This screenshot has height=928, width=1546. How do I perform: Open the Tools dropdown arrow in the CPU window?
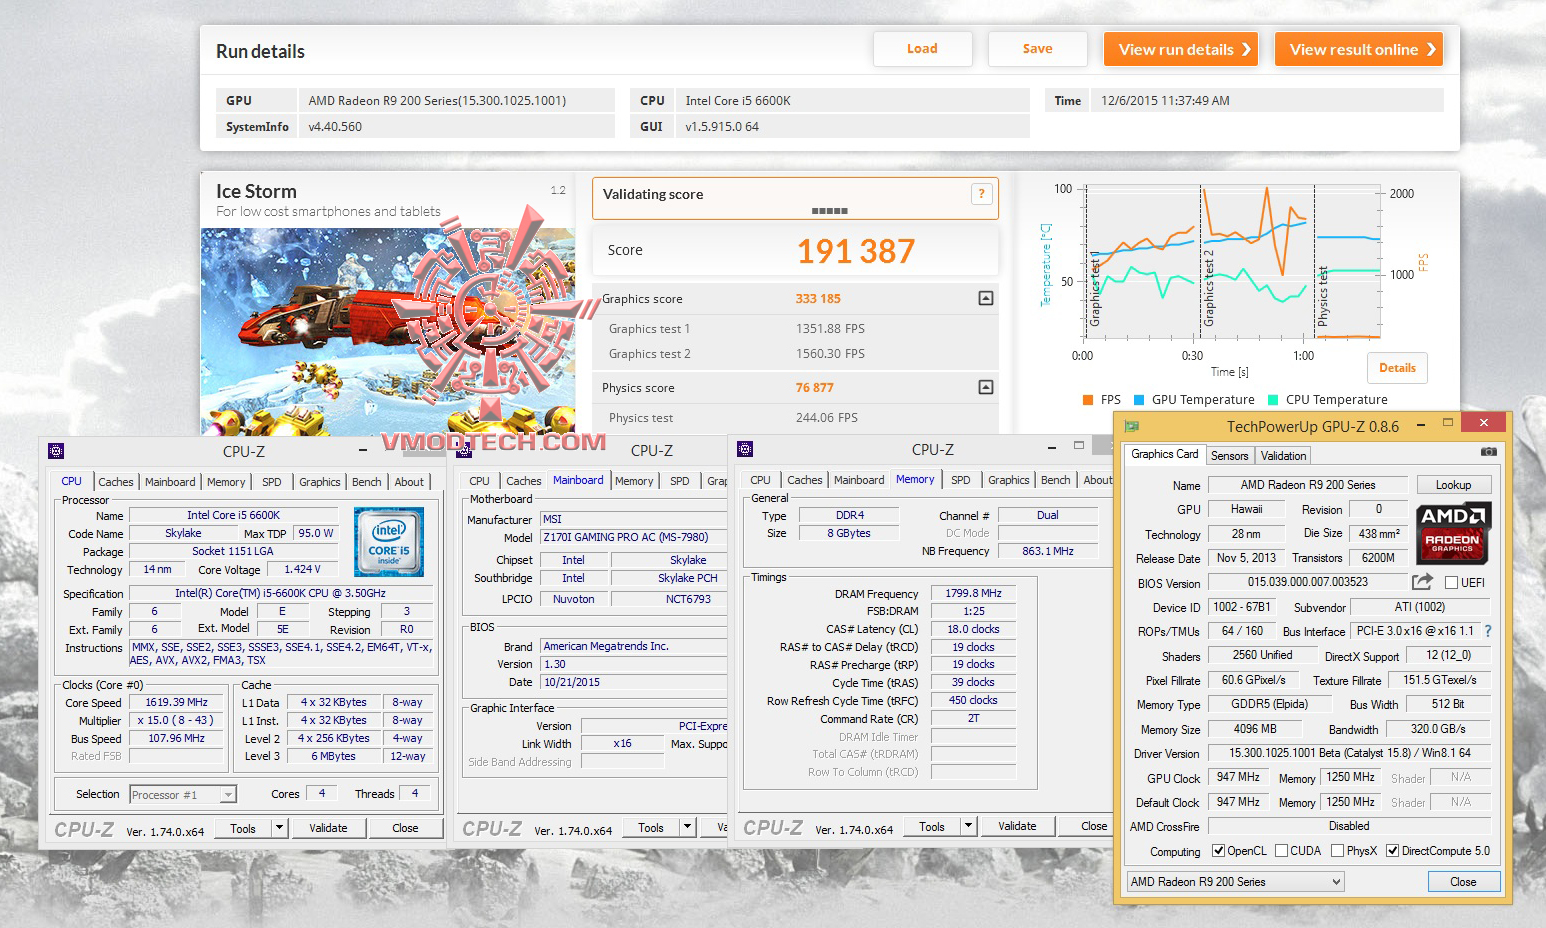coord(279,828)
